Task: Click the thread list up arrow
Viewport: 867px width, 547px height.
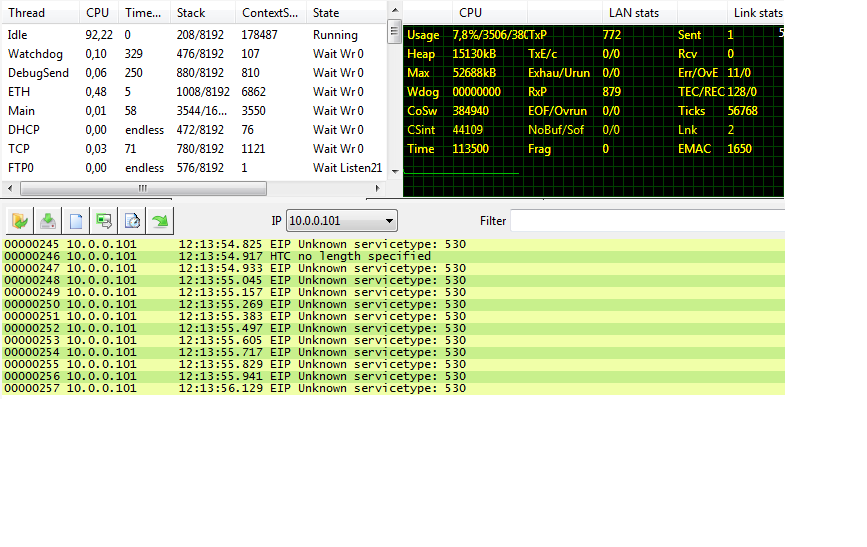Action: tap(395, 10)
